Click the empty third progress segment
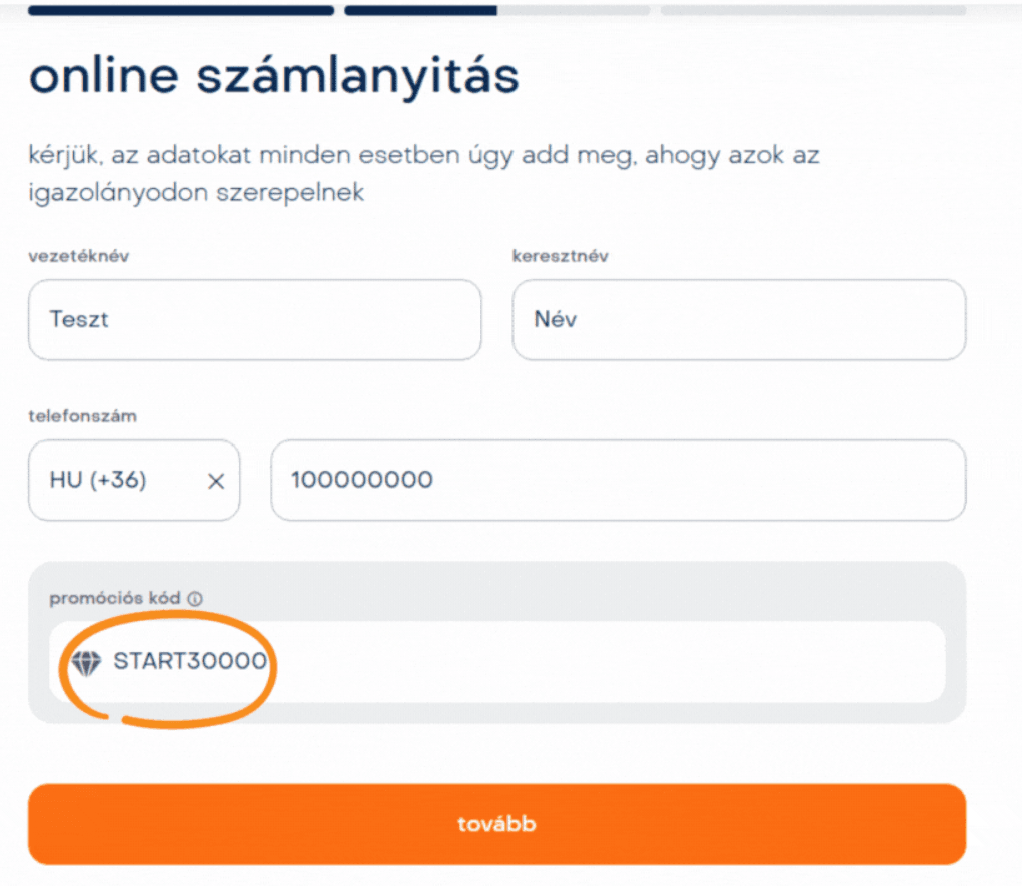This screenshot has width=1022, height=886. [x=813, y=10]
